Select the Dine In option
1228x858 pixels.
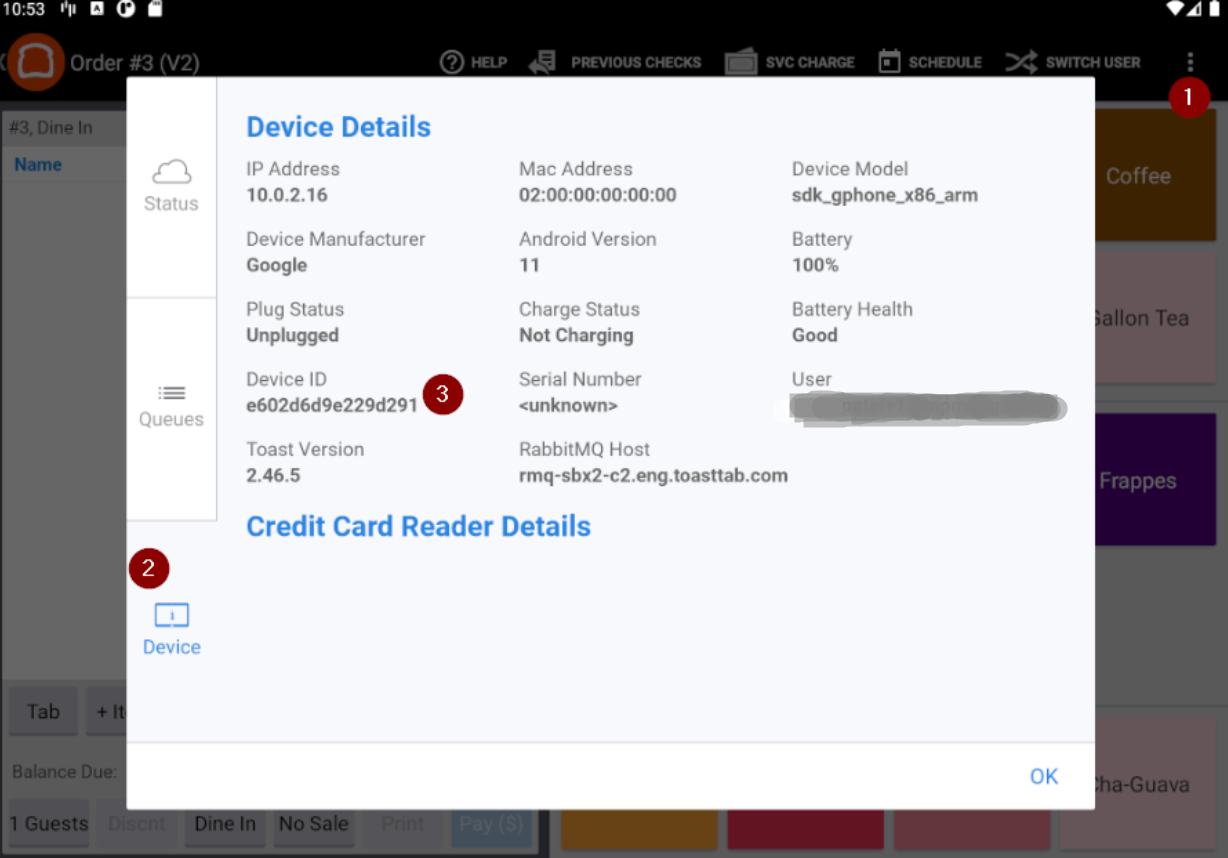(224, 823)
